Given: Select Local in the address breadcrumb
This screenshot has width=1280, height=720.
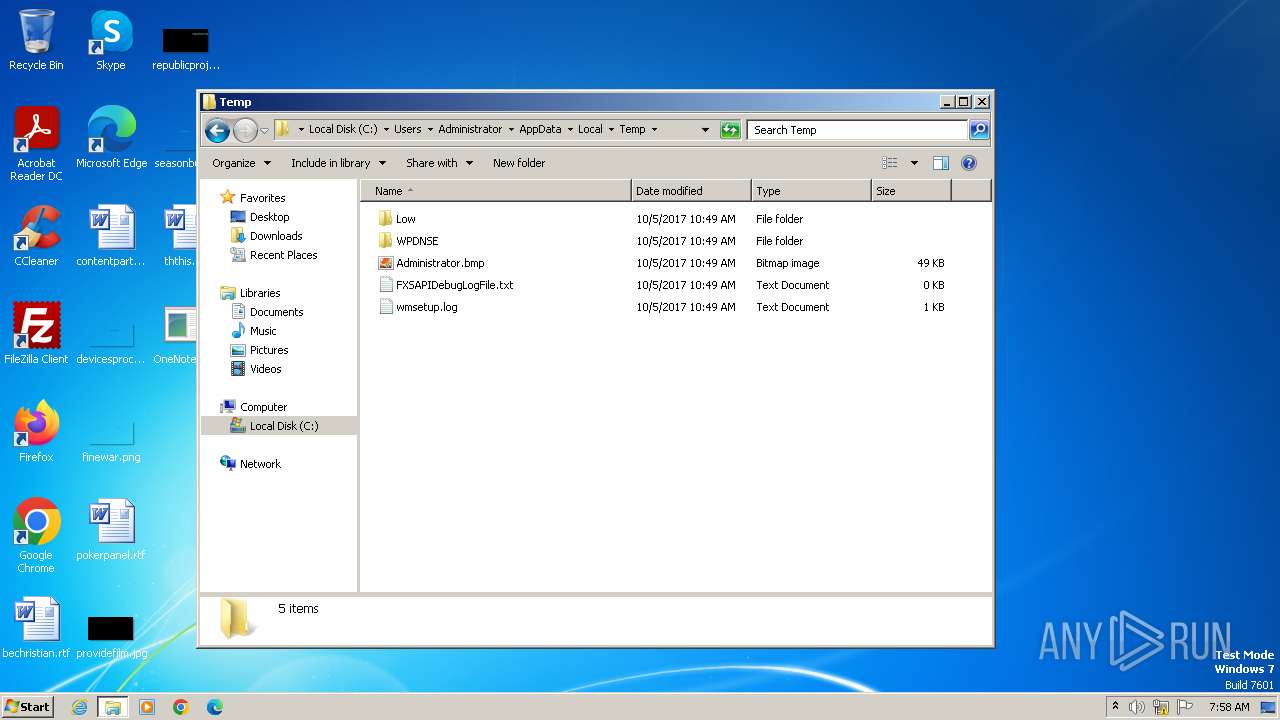Looking at the screenshot, I should pyautogui.click(x=590, y=129).
